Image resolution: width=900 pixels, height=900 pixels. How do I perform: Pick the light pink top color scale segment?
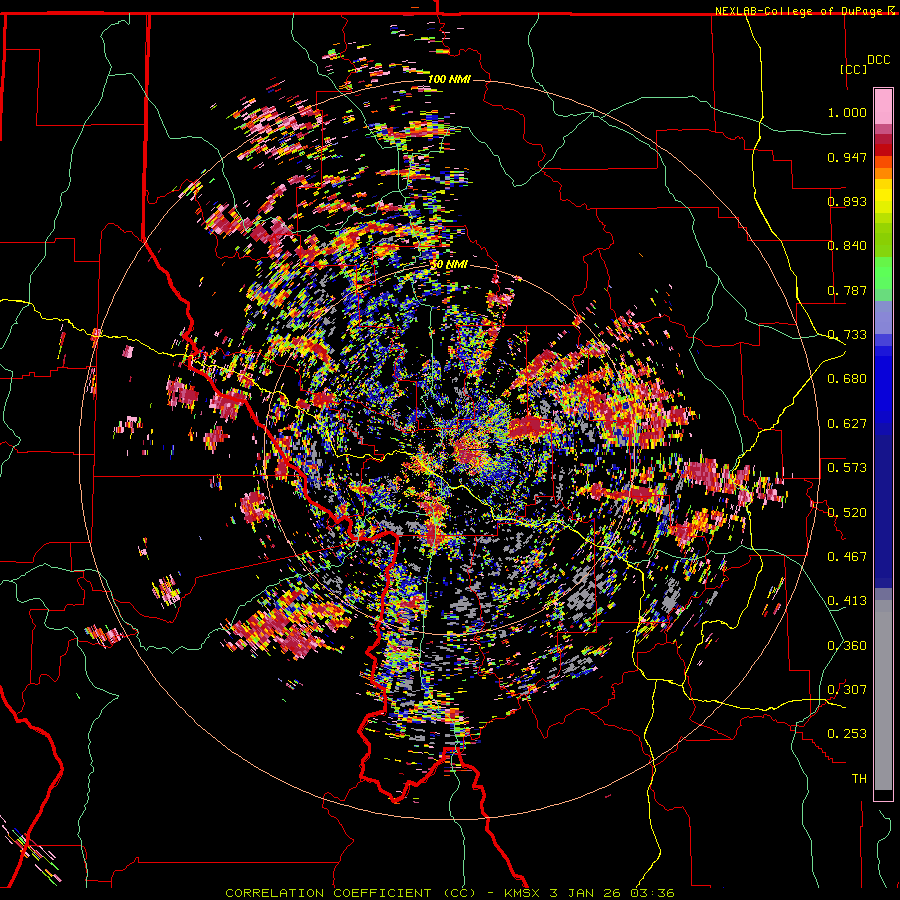point(883,106)
